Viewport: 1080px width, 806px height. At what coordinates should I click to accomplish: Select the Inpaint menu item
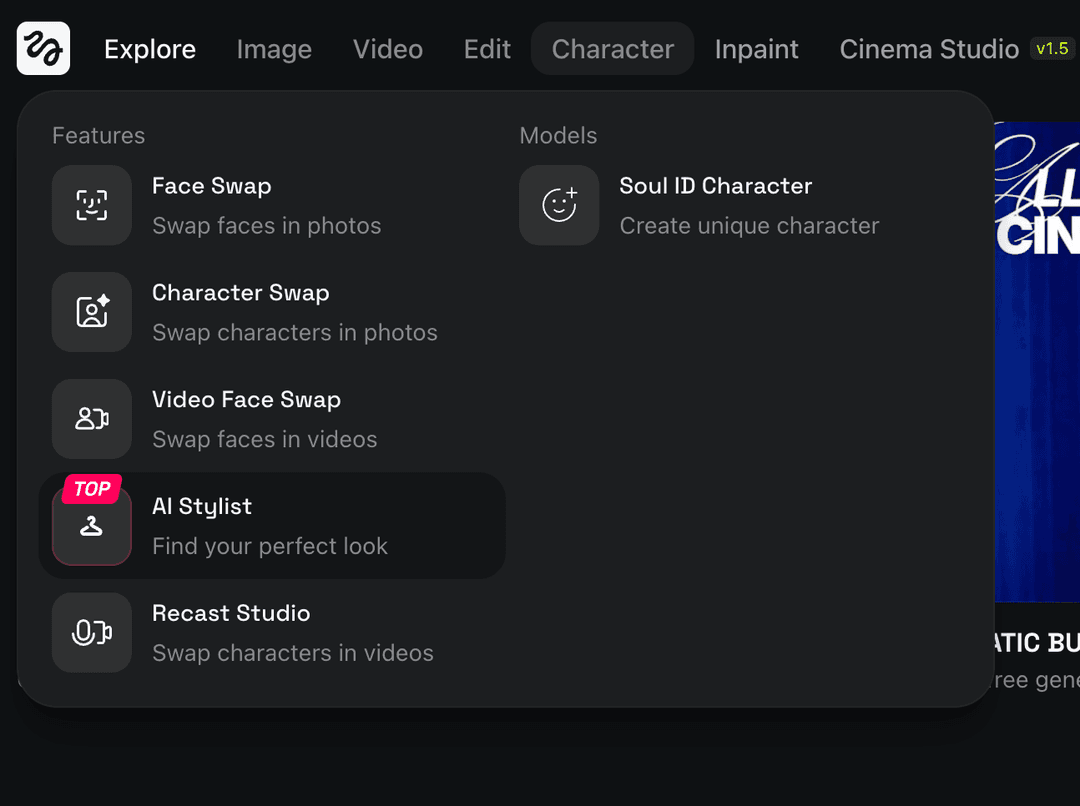757,48
